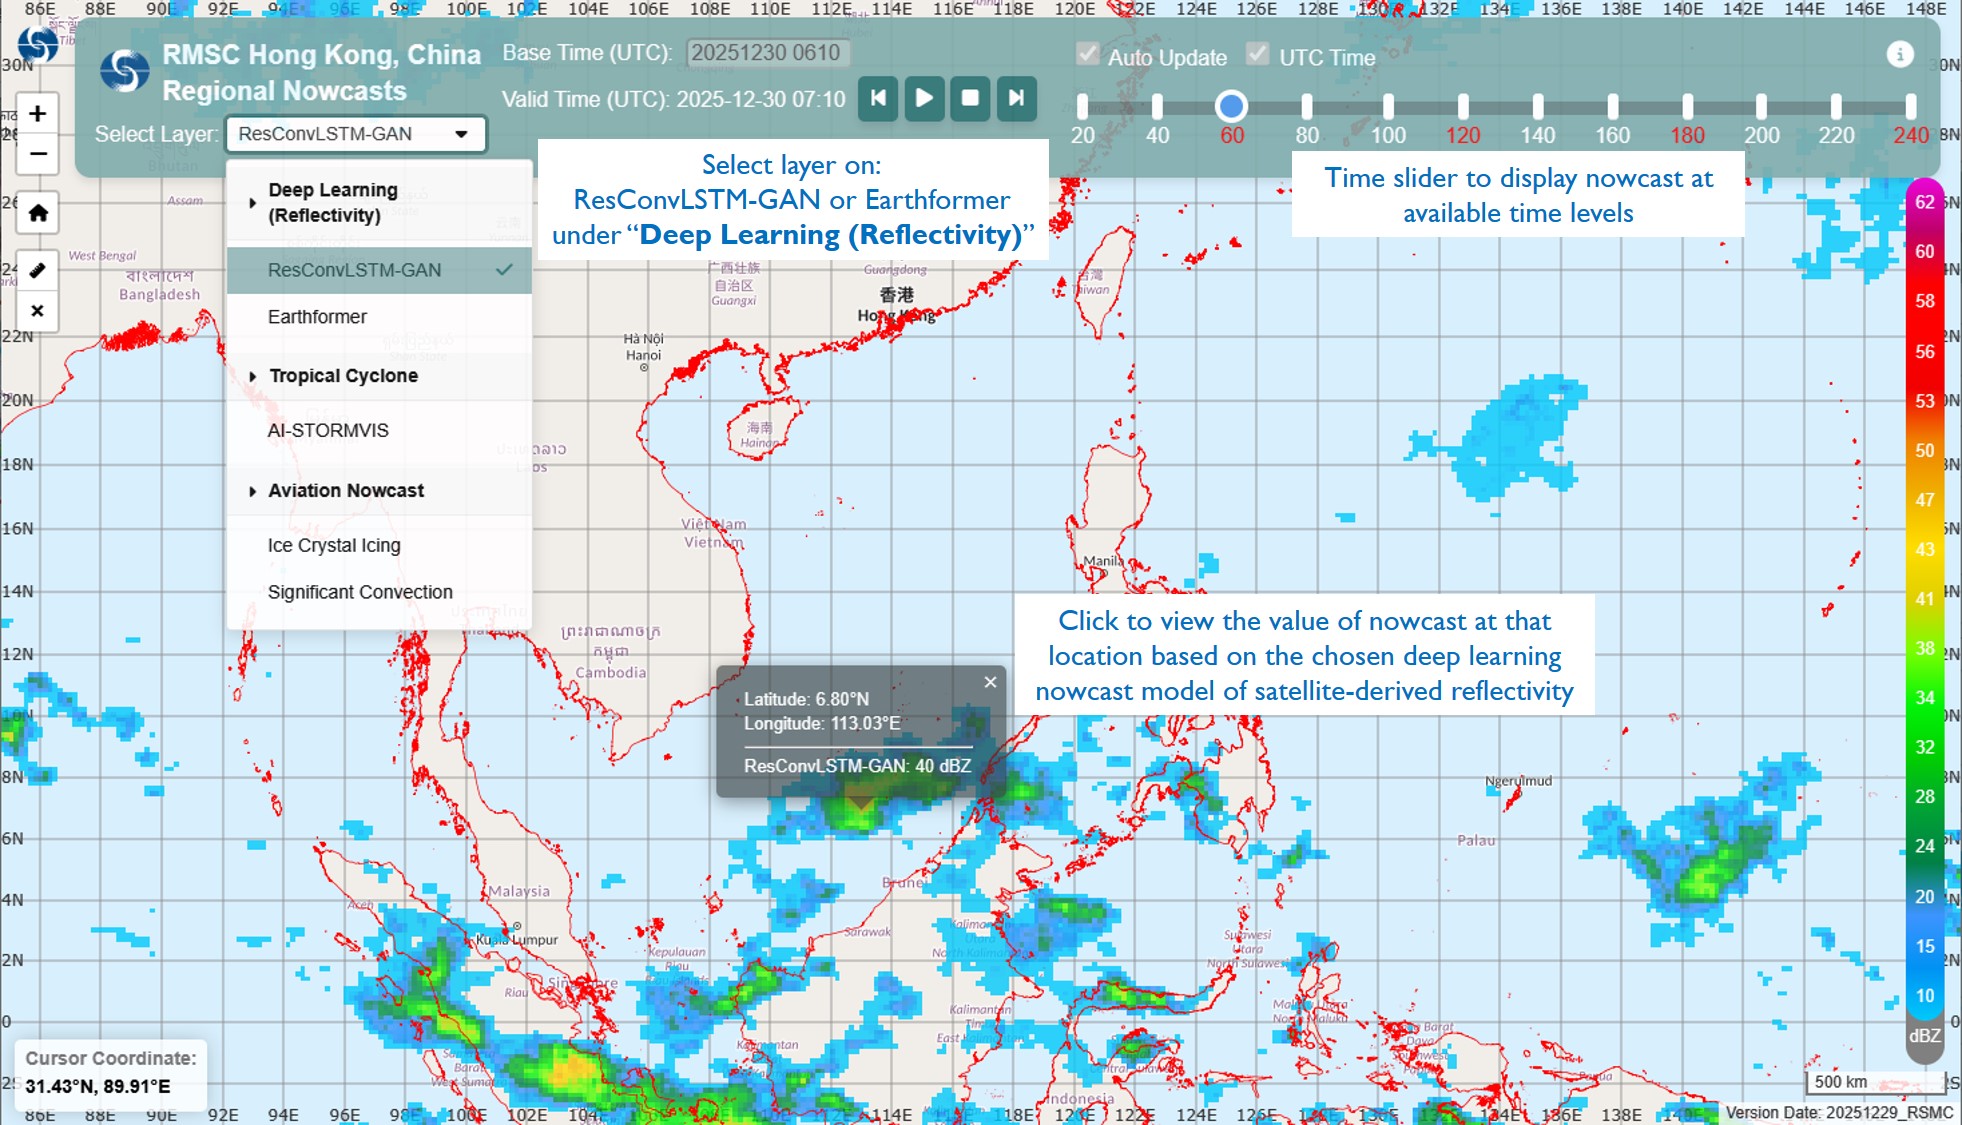Skip to the previous time frame
Screen dimensions: 1962x1125
[878, 98]
